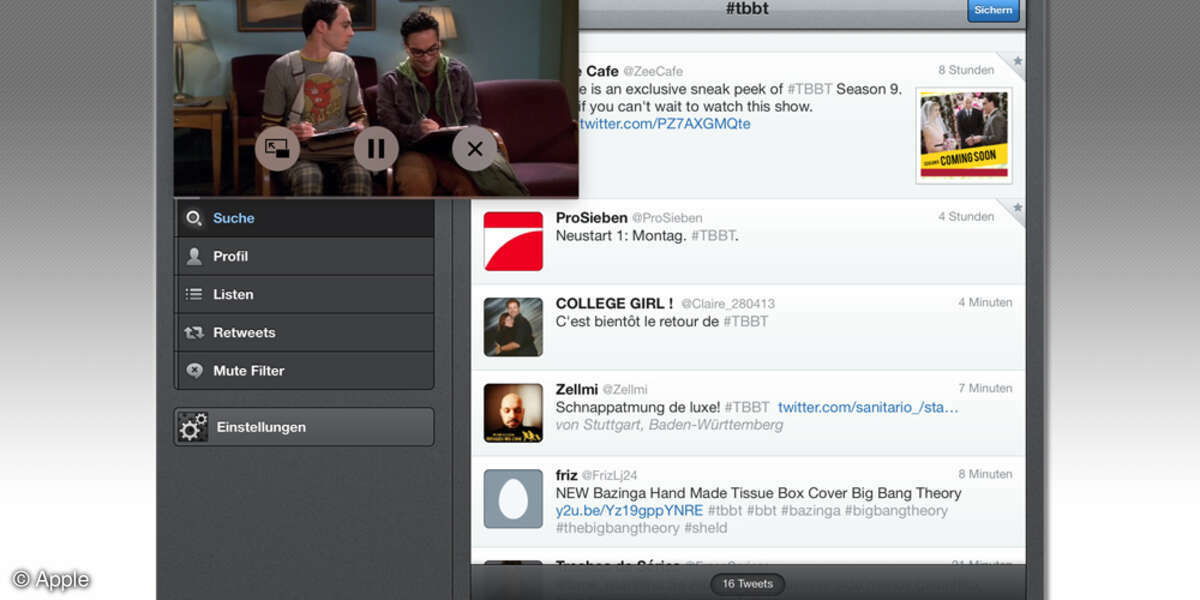Click #TBBT hashtag in the COLLEGE GIRL tweet
Viewport: 1200px width, 600px height.
(746, 322)
